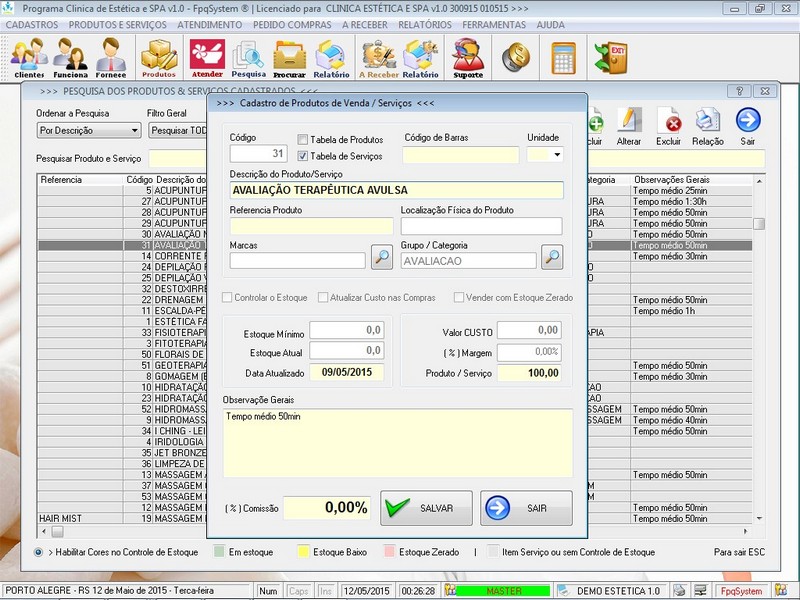This screenshot has width=800, height=600.
Task: Click the Fornece suppliers icon
Action: [111, 58]
